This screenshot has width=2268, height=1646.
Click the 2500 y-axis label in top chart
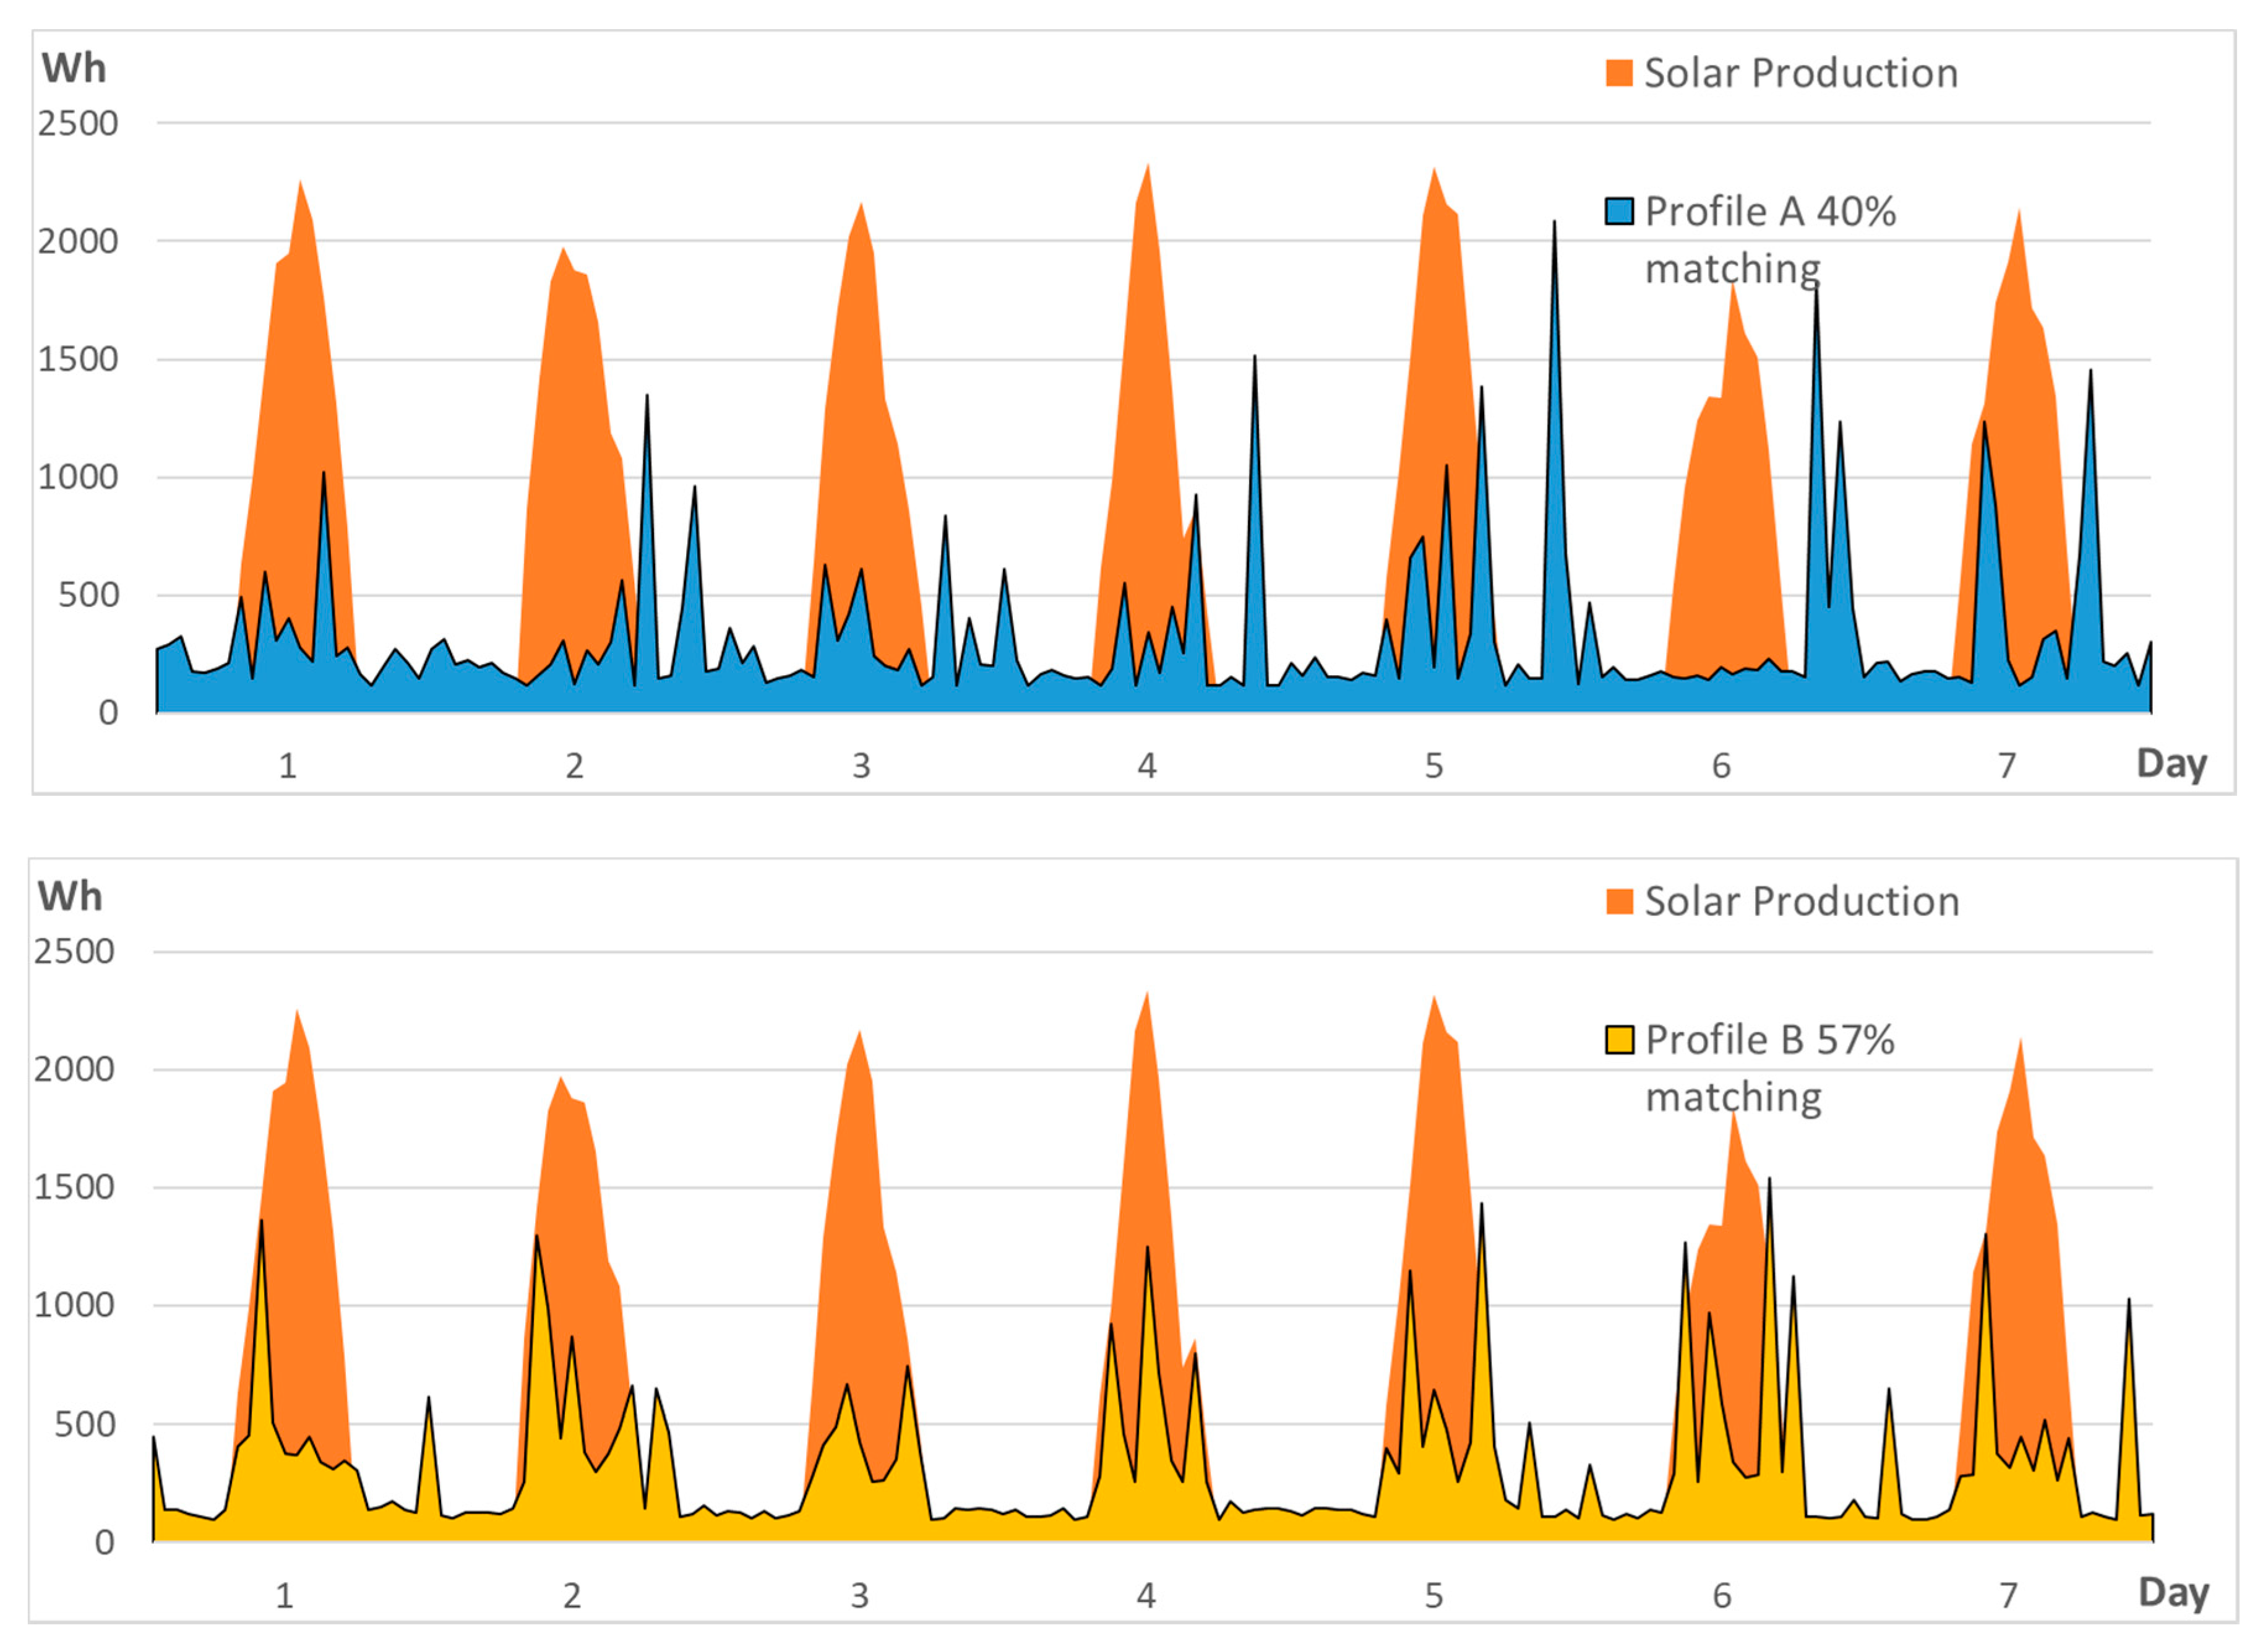78,124
